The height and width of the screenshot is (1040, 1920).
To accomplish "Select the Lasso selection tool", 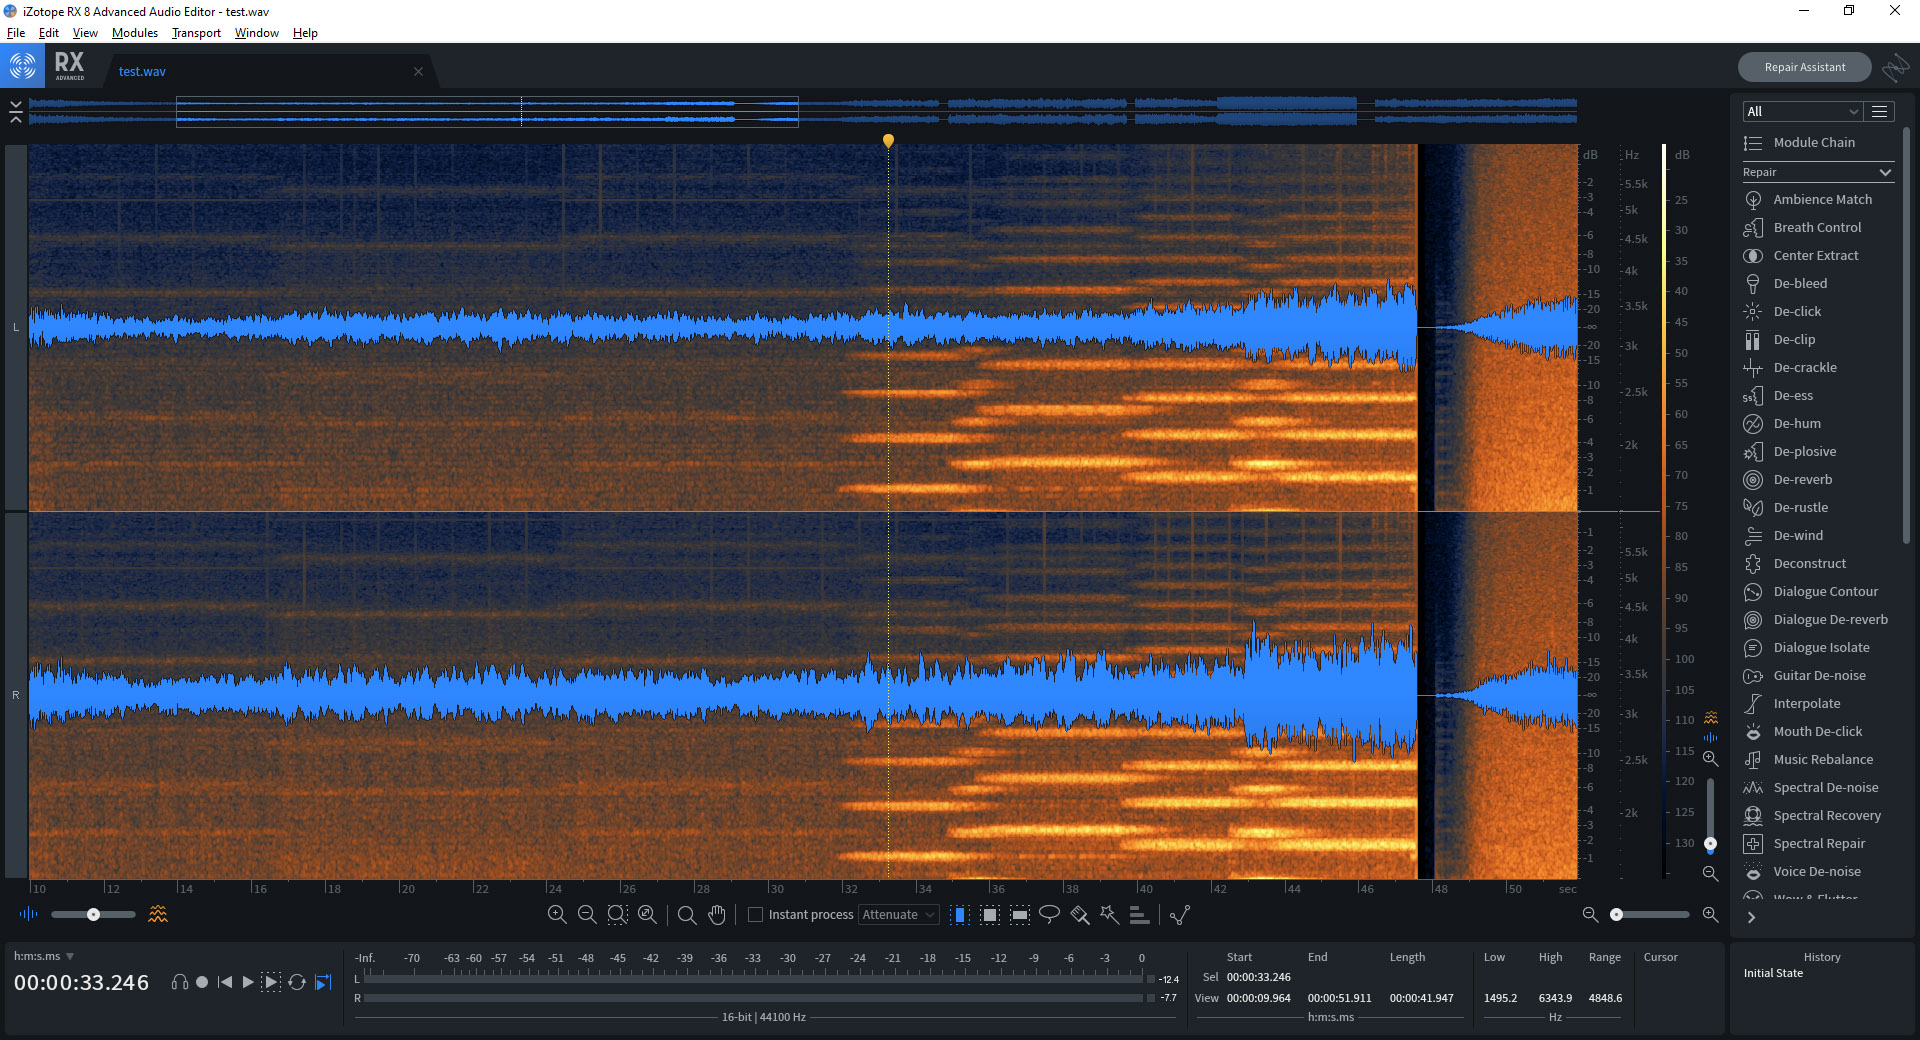I will 1049,914.
